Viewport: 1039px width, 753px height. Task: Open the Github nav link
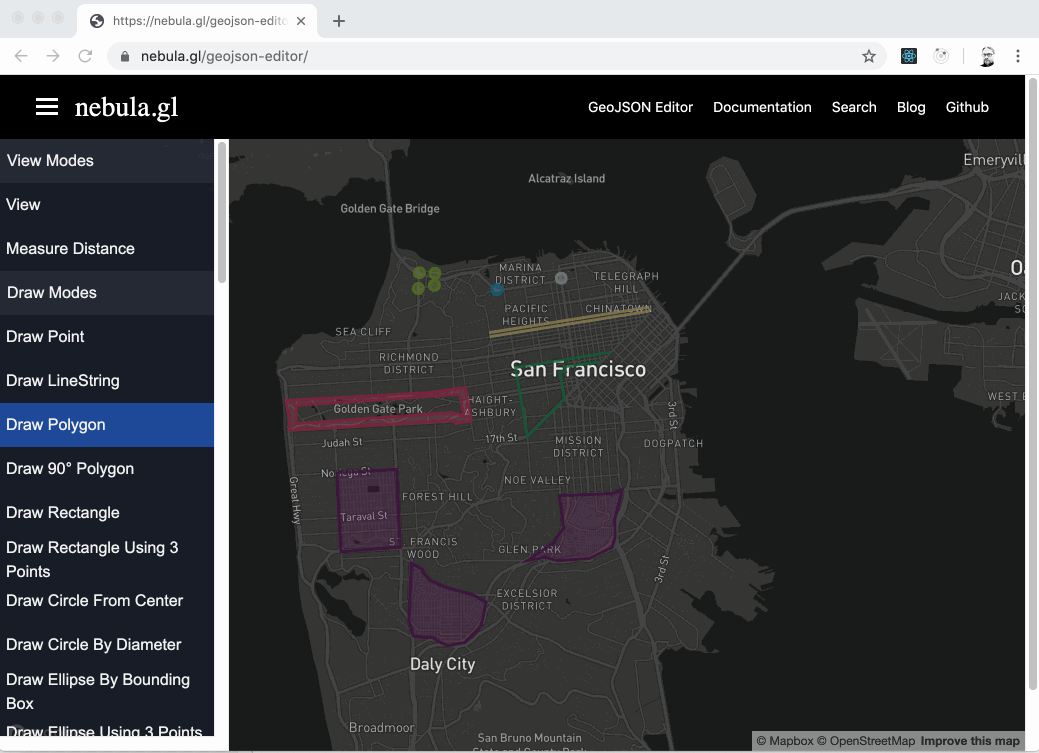(x=967, y=107)
